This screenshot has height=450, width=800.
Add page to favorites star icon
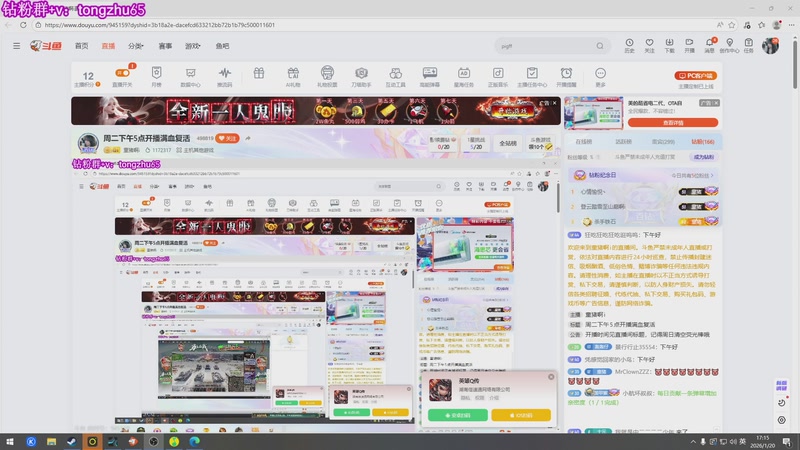click(x=732, y=24)
